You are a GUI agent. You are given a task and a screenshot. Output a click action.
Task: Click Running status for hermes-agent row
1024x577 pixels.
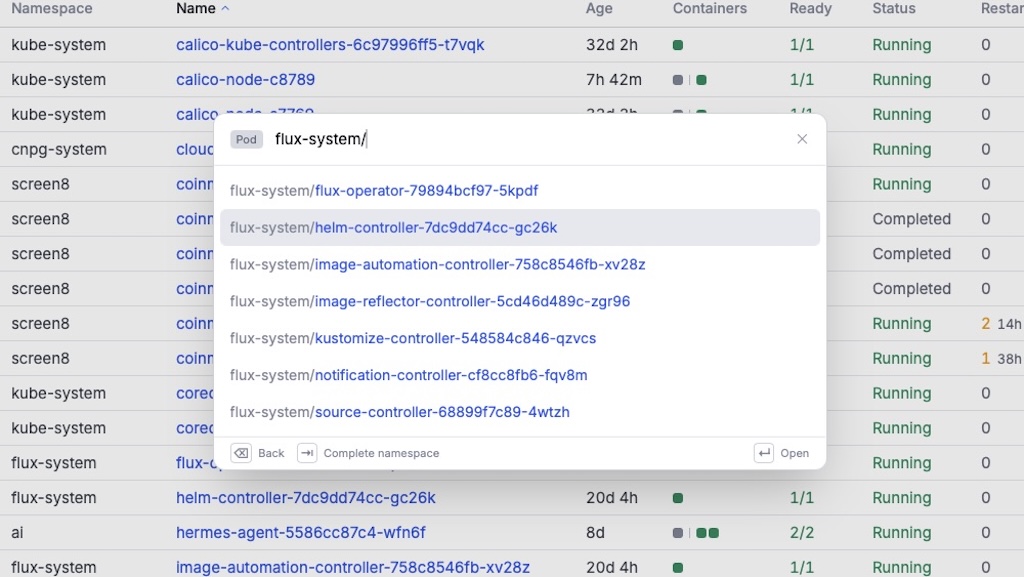(902, 533)
